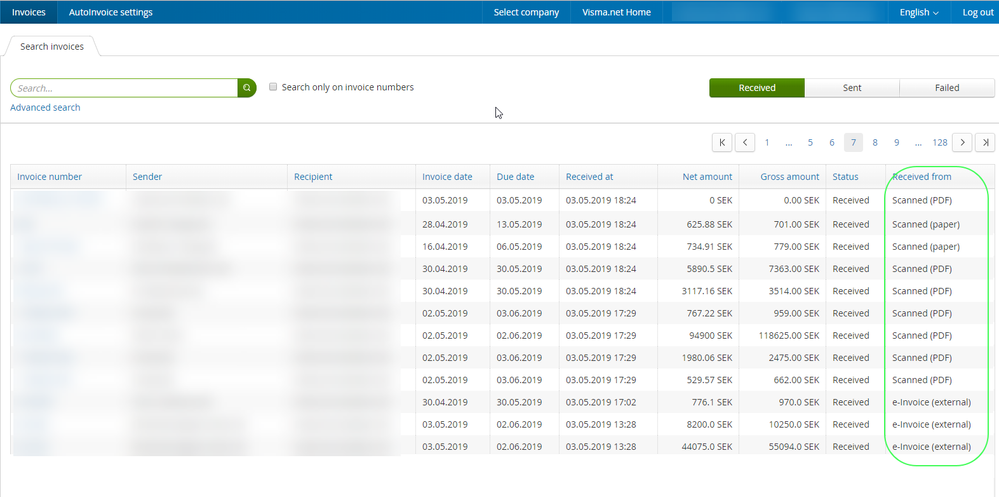This screenshot has width=999, height=497.
Task: Sort by Received at column
Action: tap(589, 177)
